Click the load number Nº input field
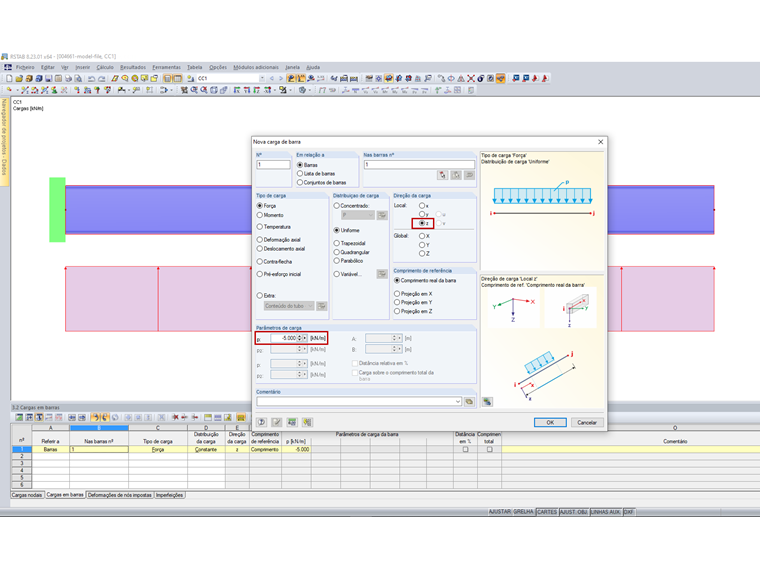 coord(273,165)
